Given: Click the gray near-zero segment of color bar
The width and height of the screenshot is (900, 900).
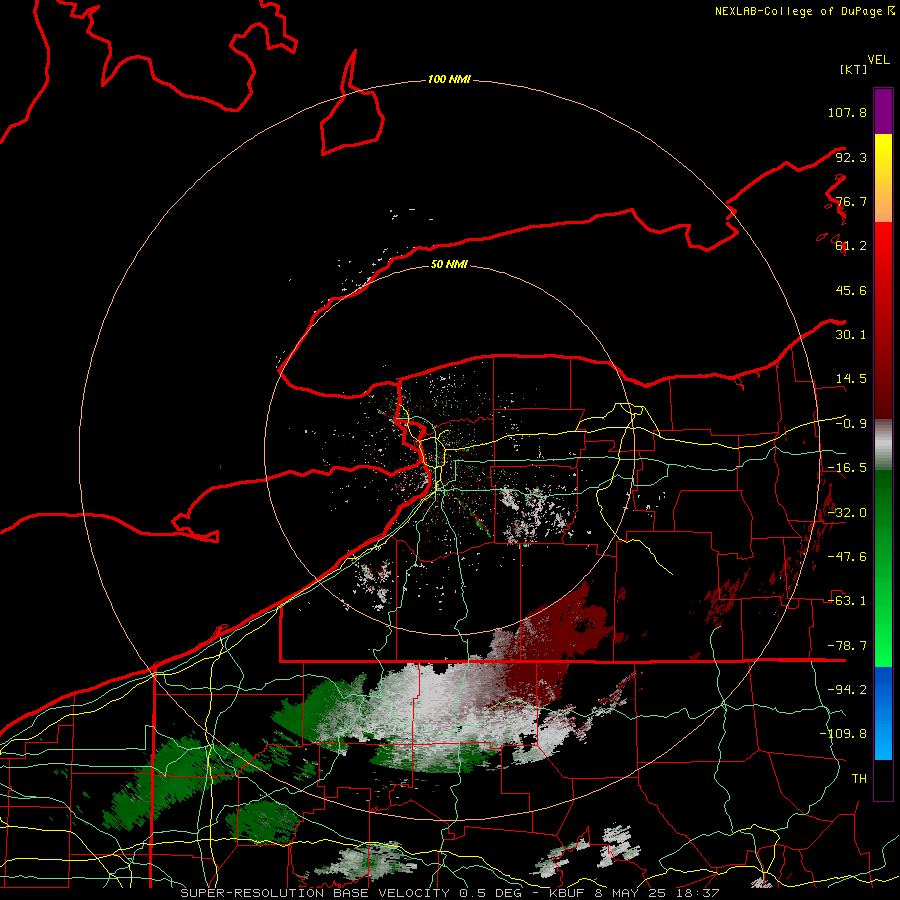Looking at the screenshot, I should coord(883,445).
